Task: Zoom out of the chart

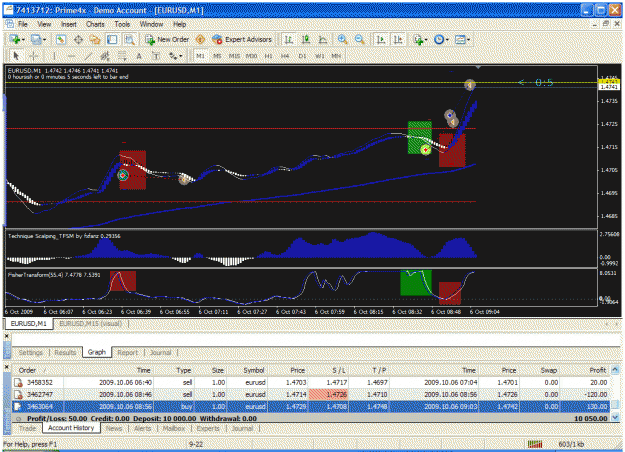Action: point(360,39)
